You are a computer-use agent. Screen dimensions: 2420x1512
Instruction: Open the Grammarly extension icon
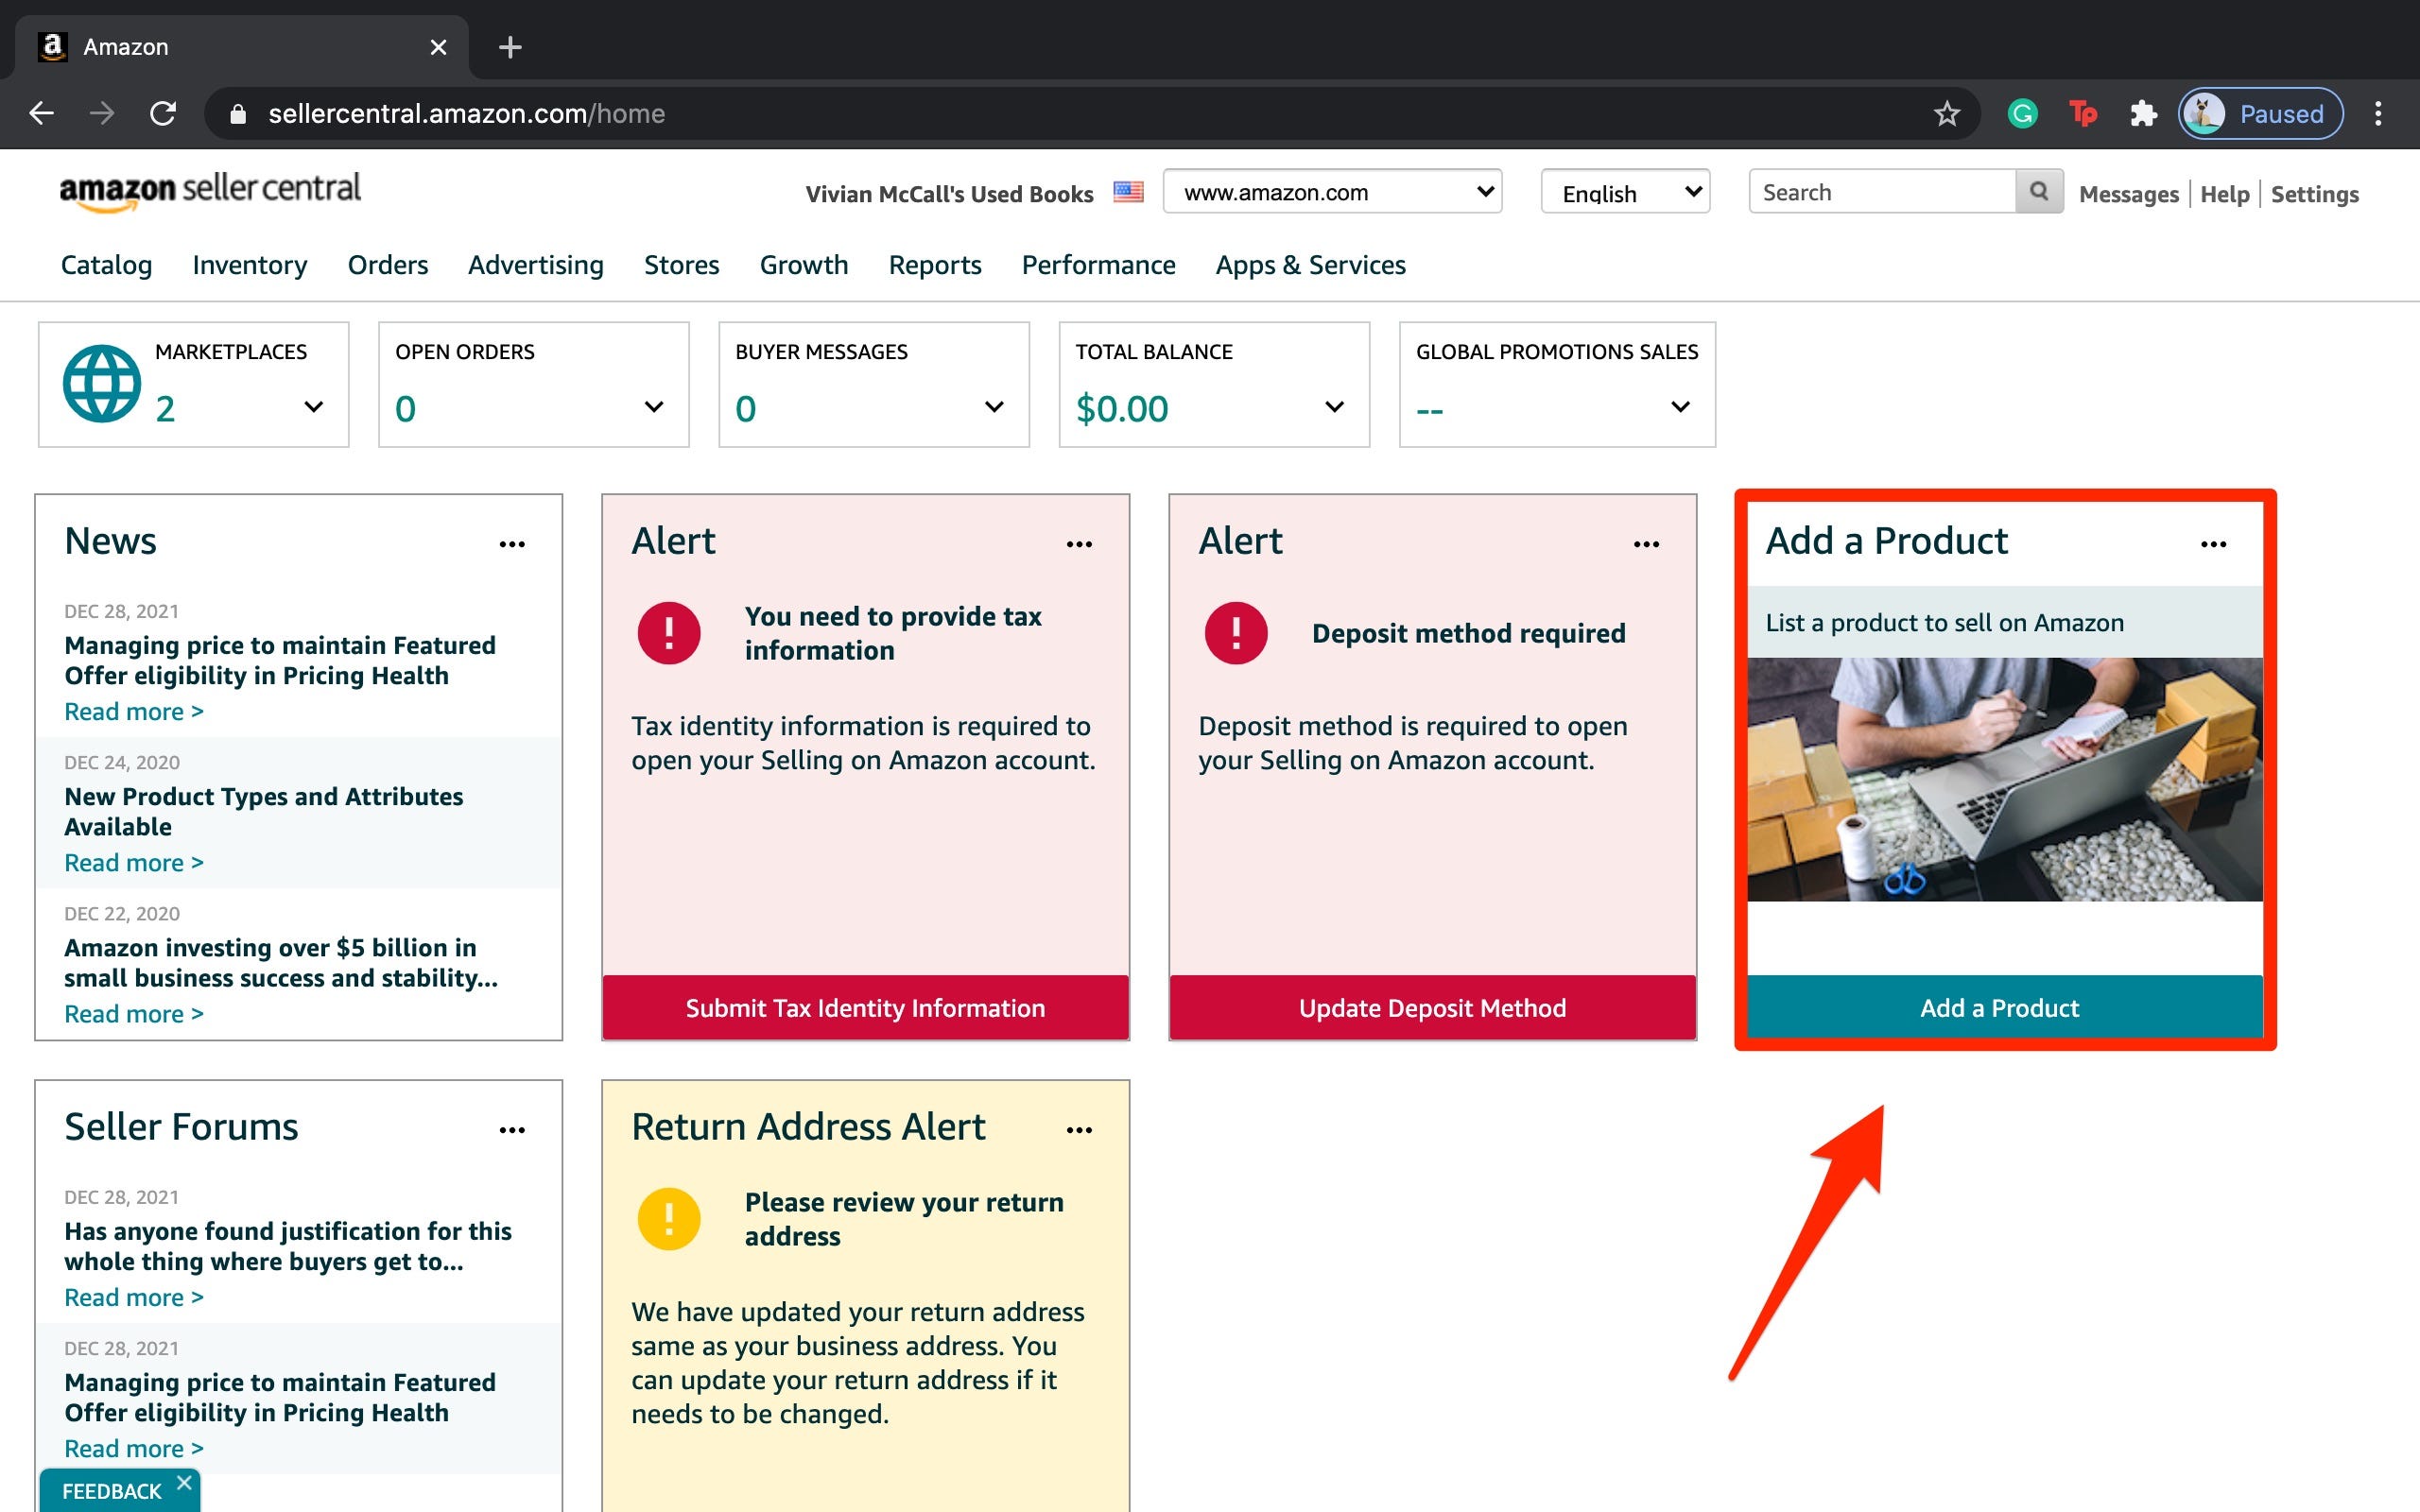[2022, 114]
